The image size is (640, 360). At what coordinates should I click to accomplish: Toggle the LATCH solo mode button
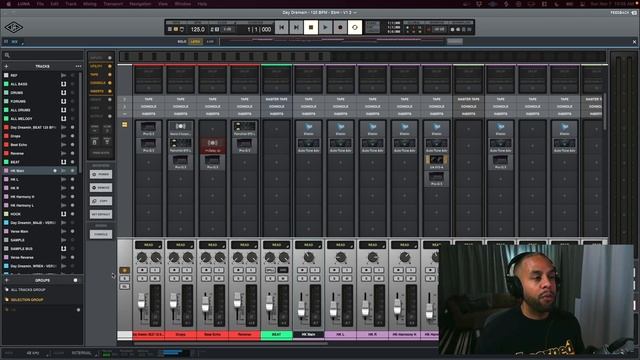click(x=196, y=42)
